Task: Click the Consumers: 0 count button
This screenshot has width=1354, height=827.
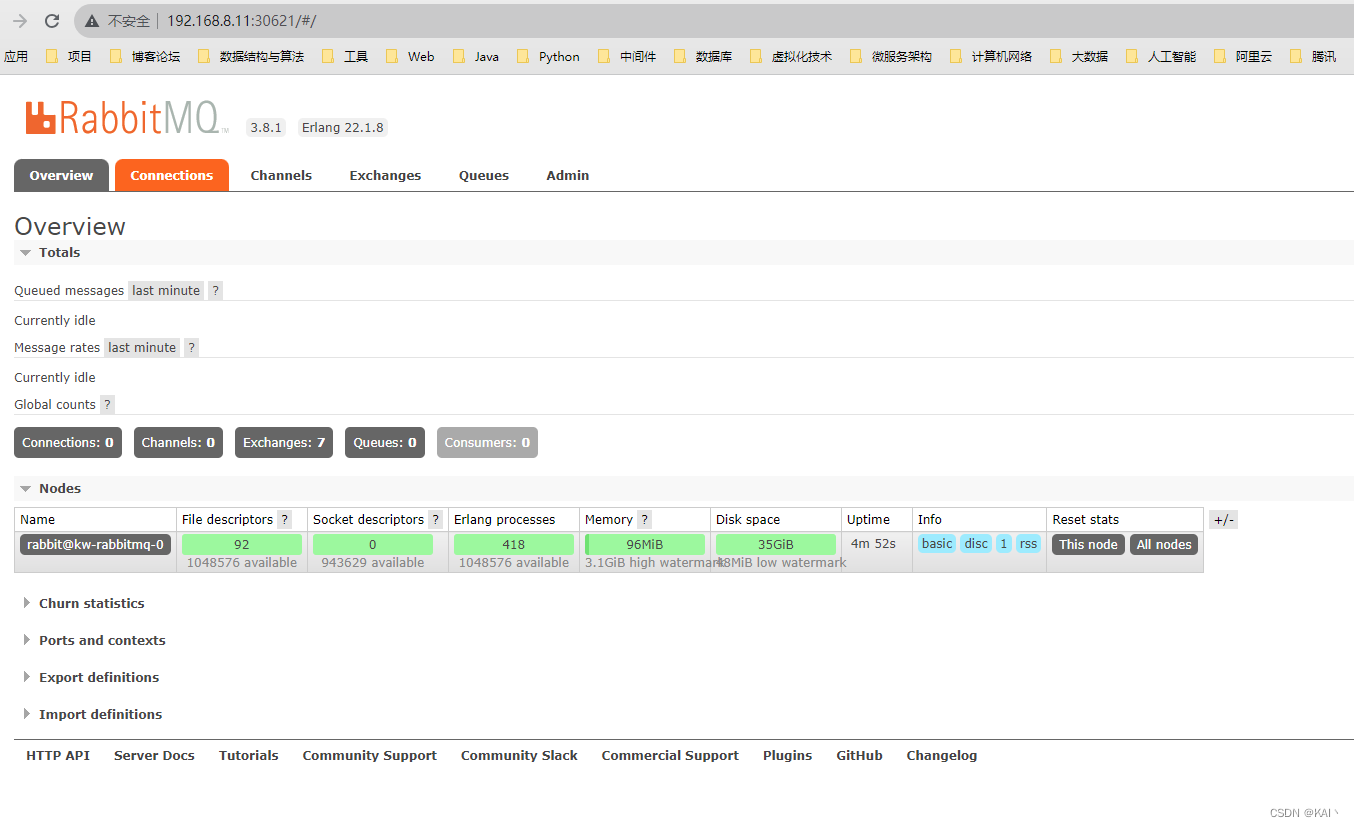Action: click(487, 442)
